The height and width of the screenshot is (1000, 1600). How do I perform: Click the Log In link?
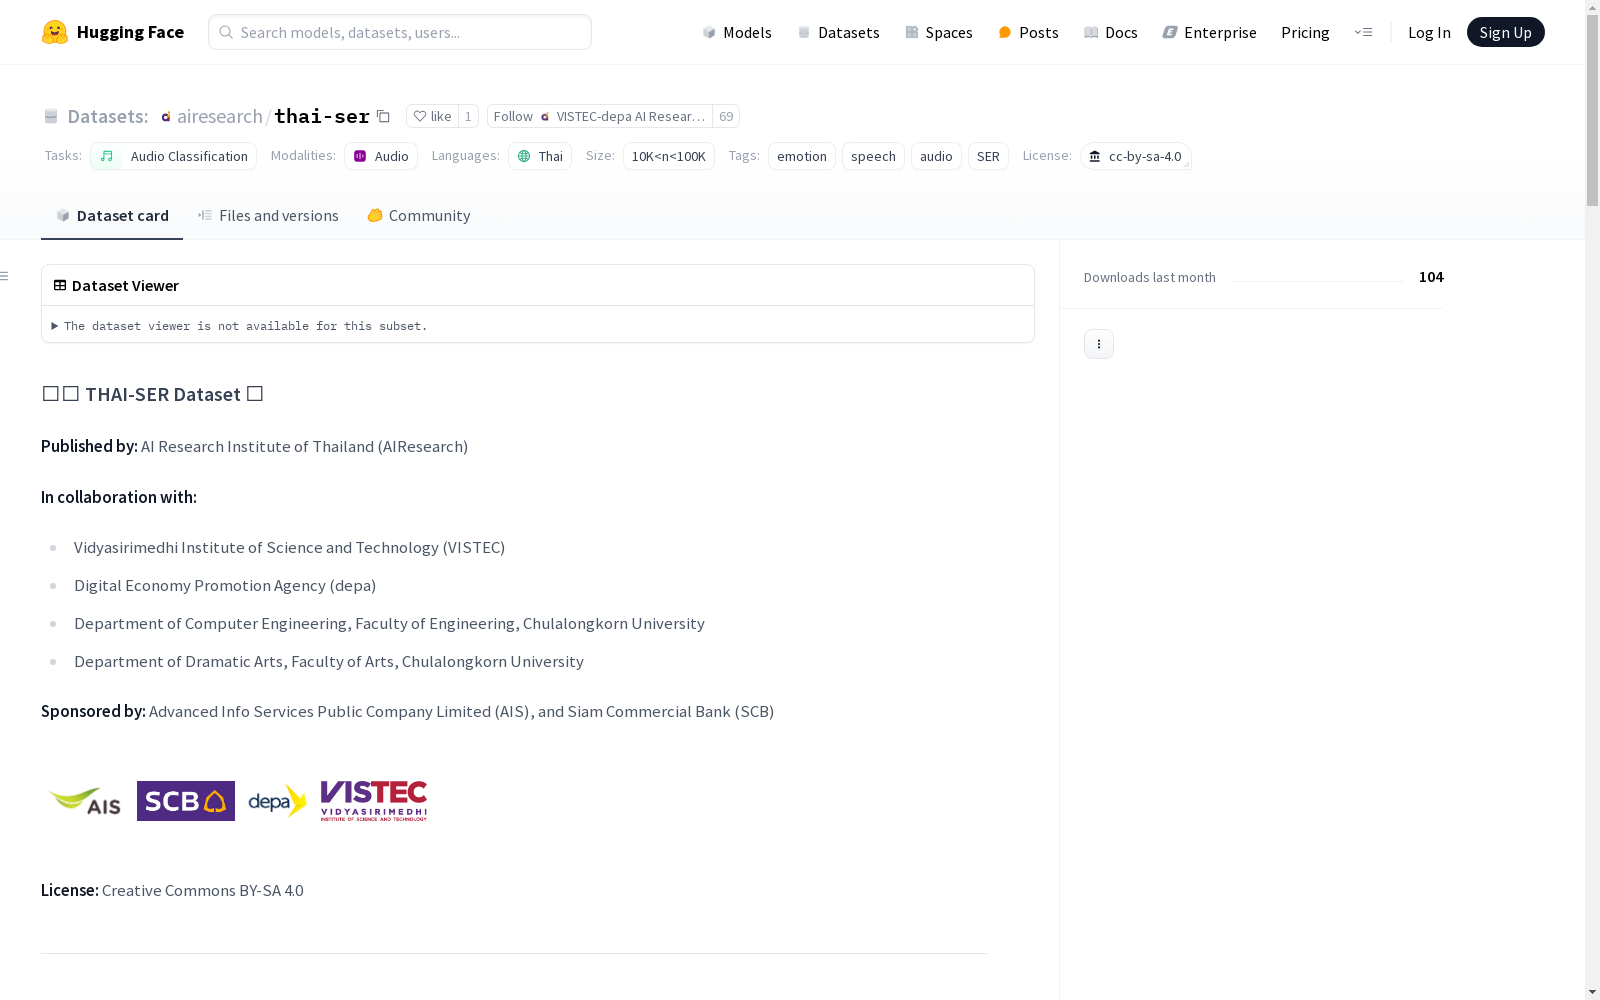point(1429,32)
